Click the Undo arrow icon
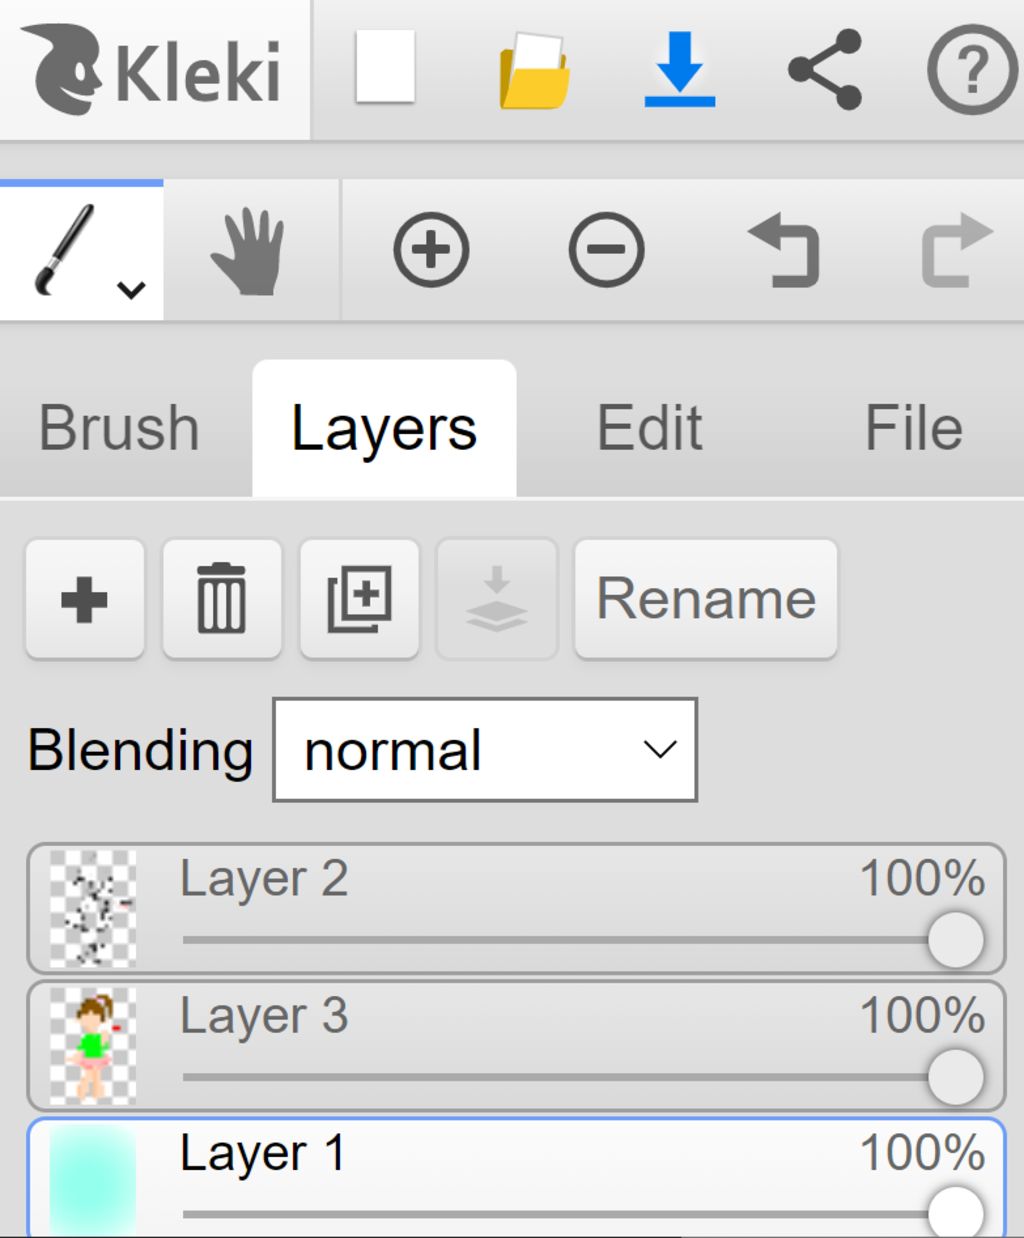This screenshot has width=1024, height=1238. click(x=784, y=252)
